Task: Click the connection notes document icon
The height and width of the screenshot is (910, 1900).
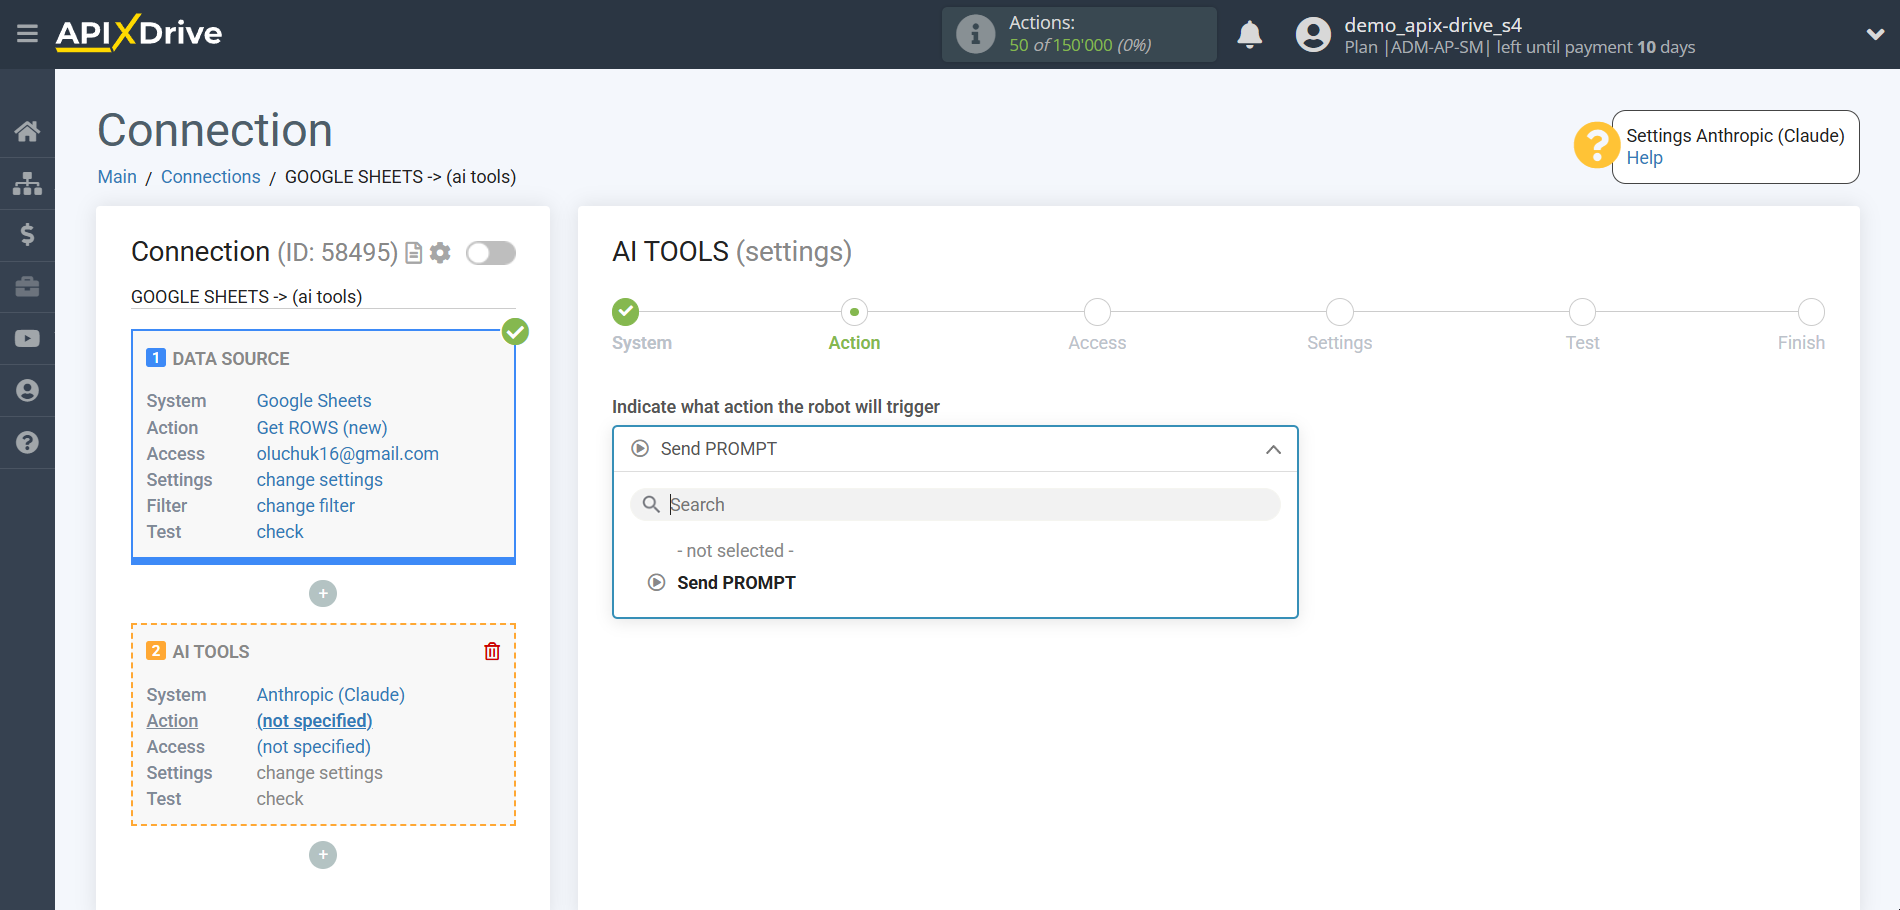Action: (413, 253)
